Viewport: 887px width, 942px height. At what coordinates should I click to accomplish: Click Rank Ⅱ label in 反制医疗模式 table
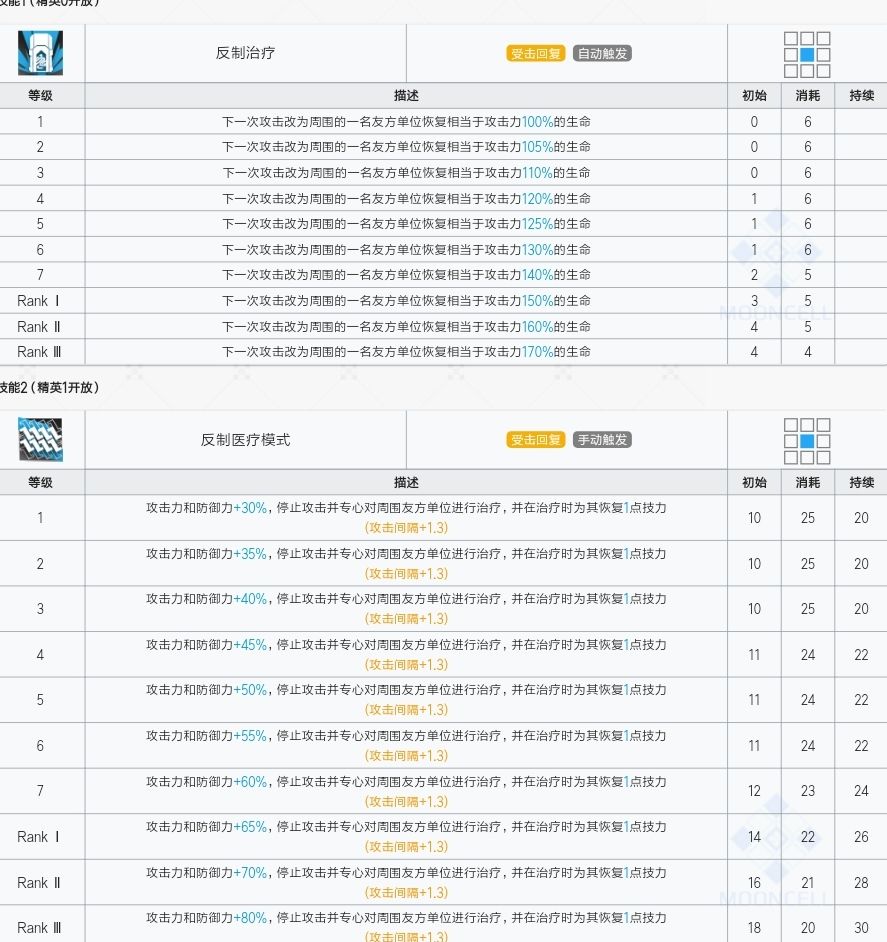(39, 883)
